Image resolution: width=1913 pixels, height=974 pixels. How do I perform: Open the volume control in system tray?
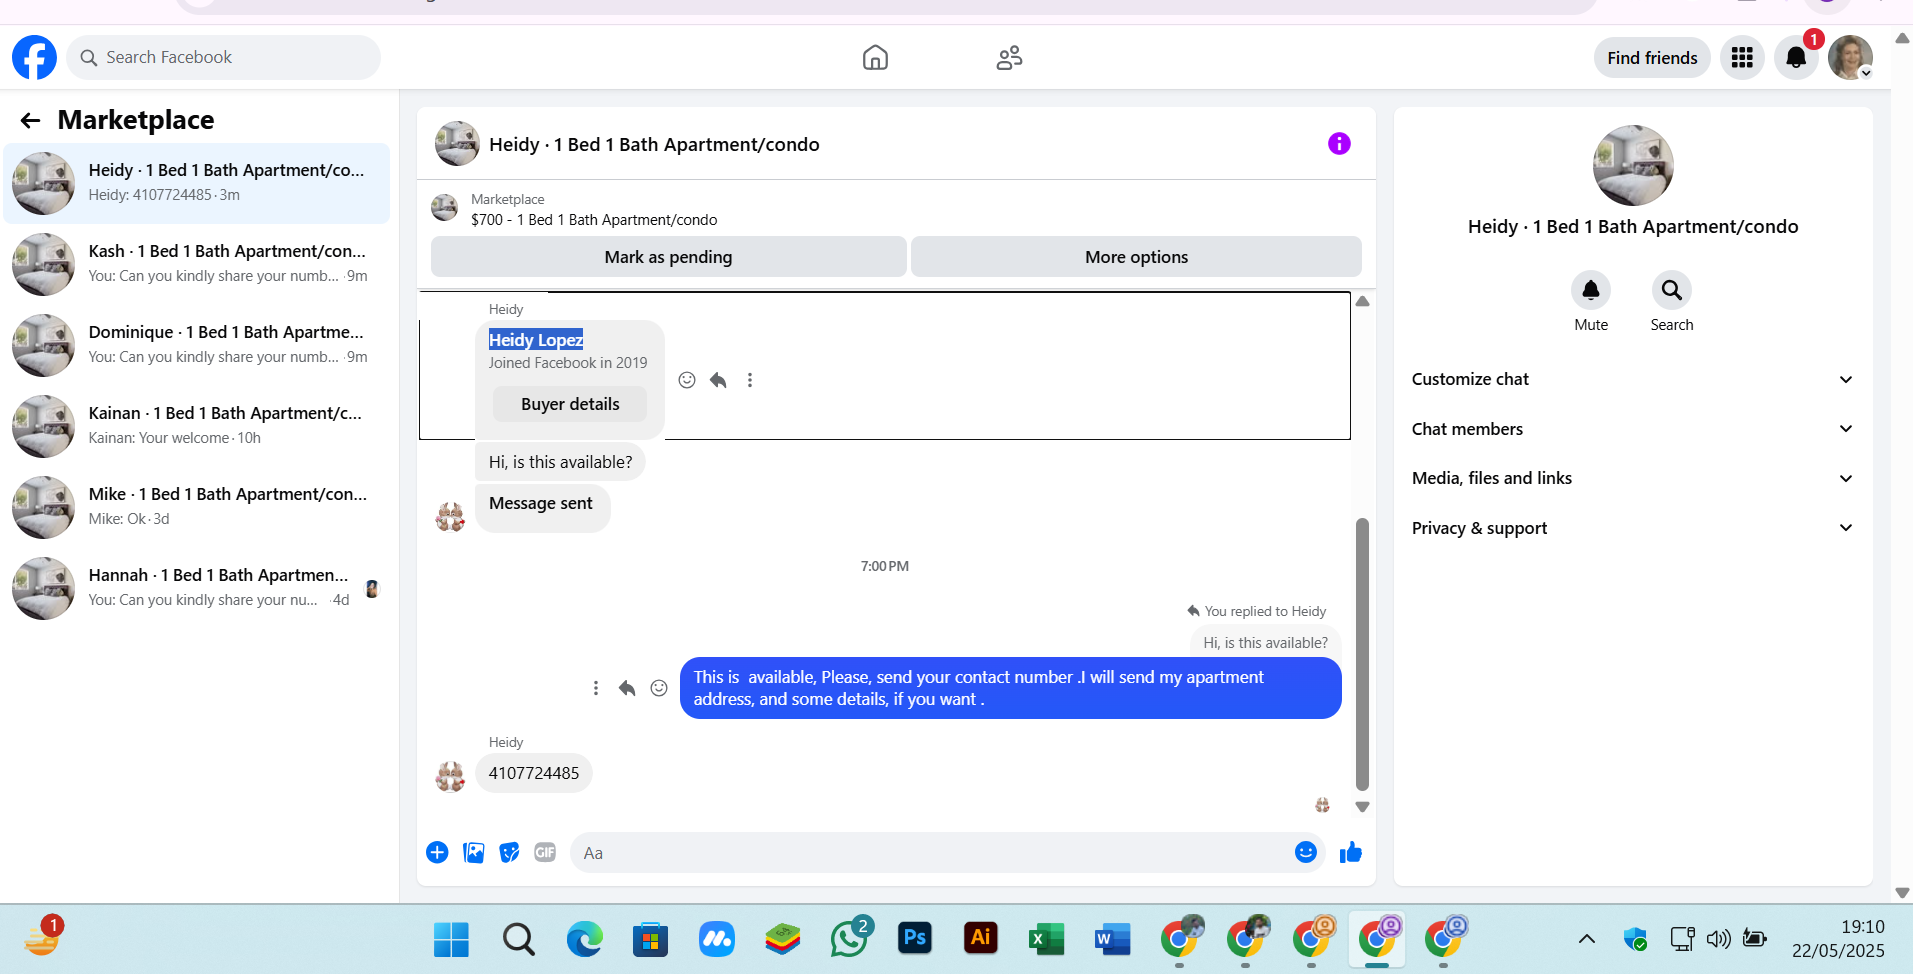1718,939
